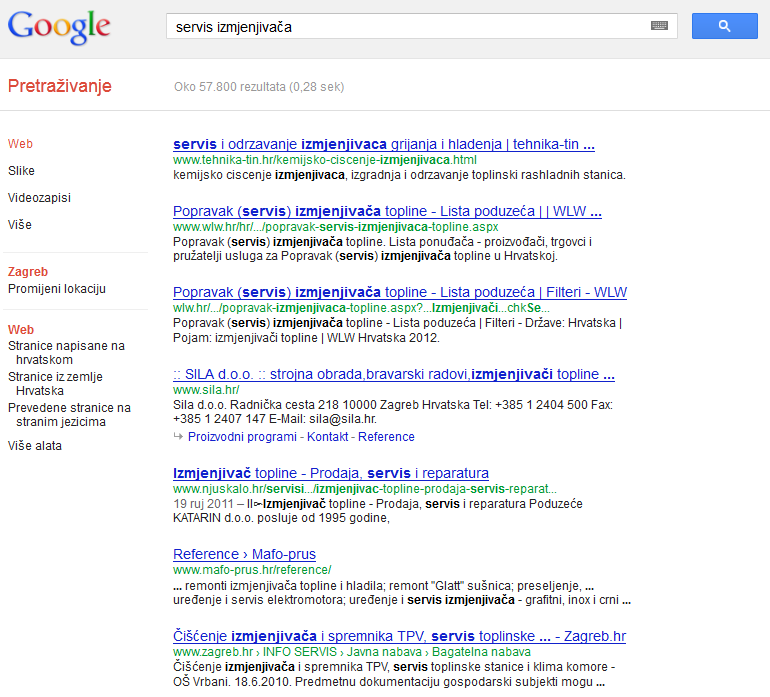770x697 pixels.
Task: Open the Proizvodni programi sitelink
Action: (243, 437)
